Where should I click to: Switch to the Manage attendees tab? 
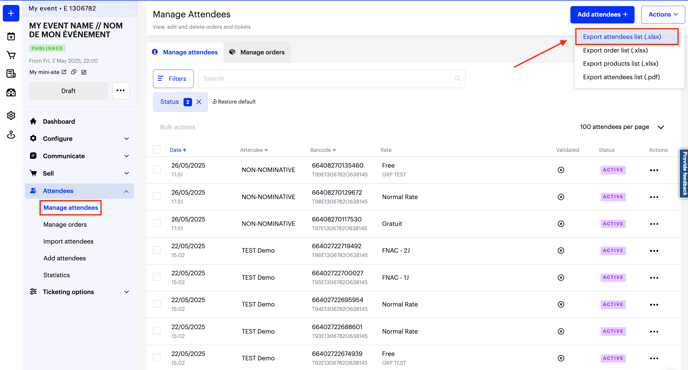[185, 52]
